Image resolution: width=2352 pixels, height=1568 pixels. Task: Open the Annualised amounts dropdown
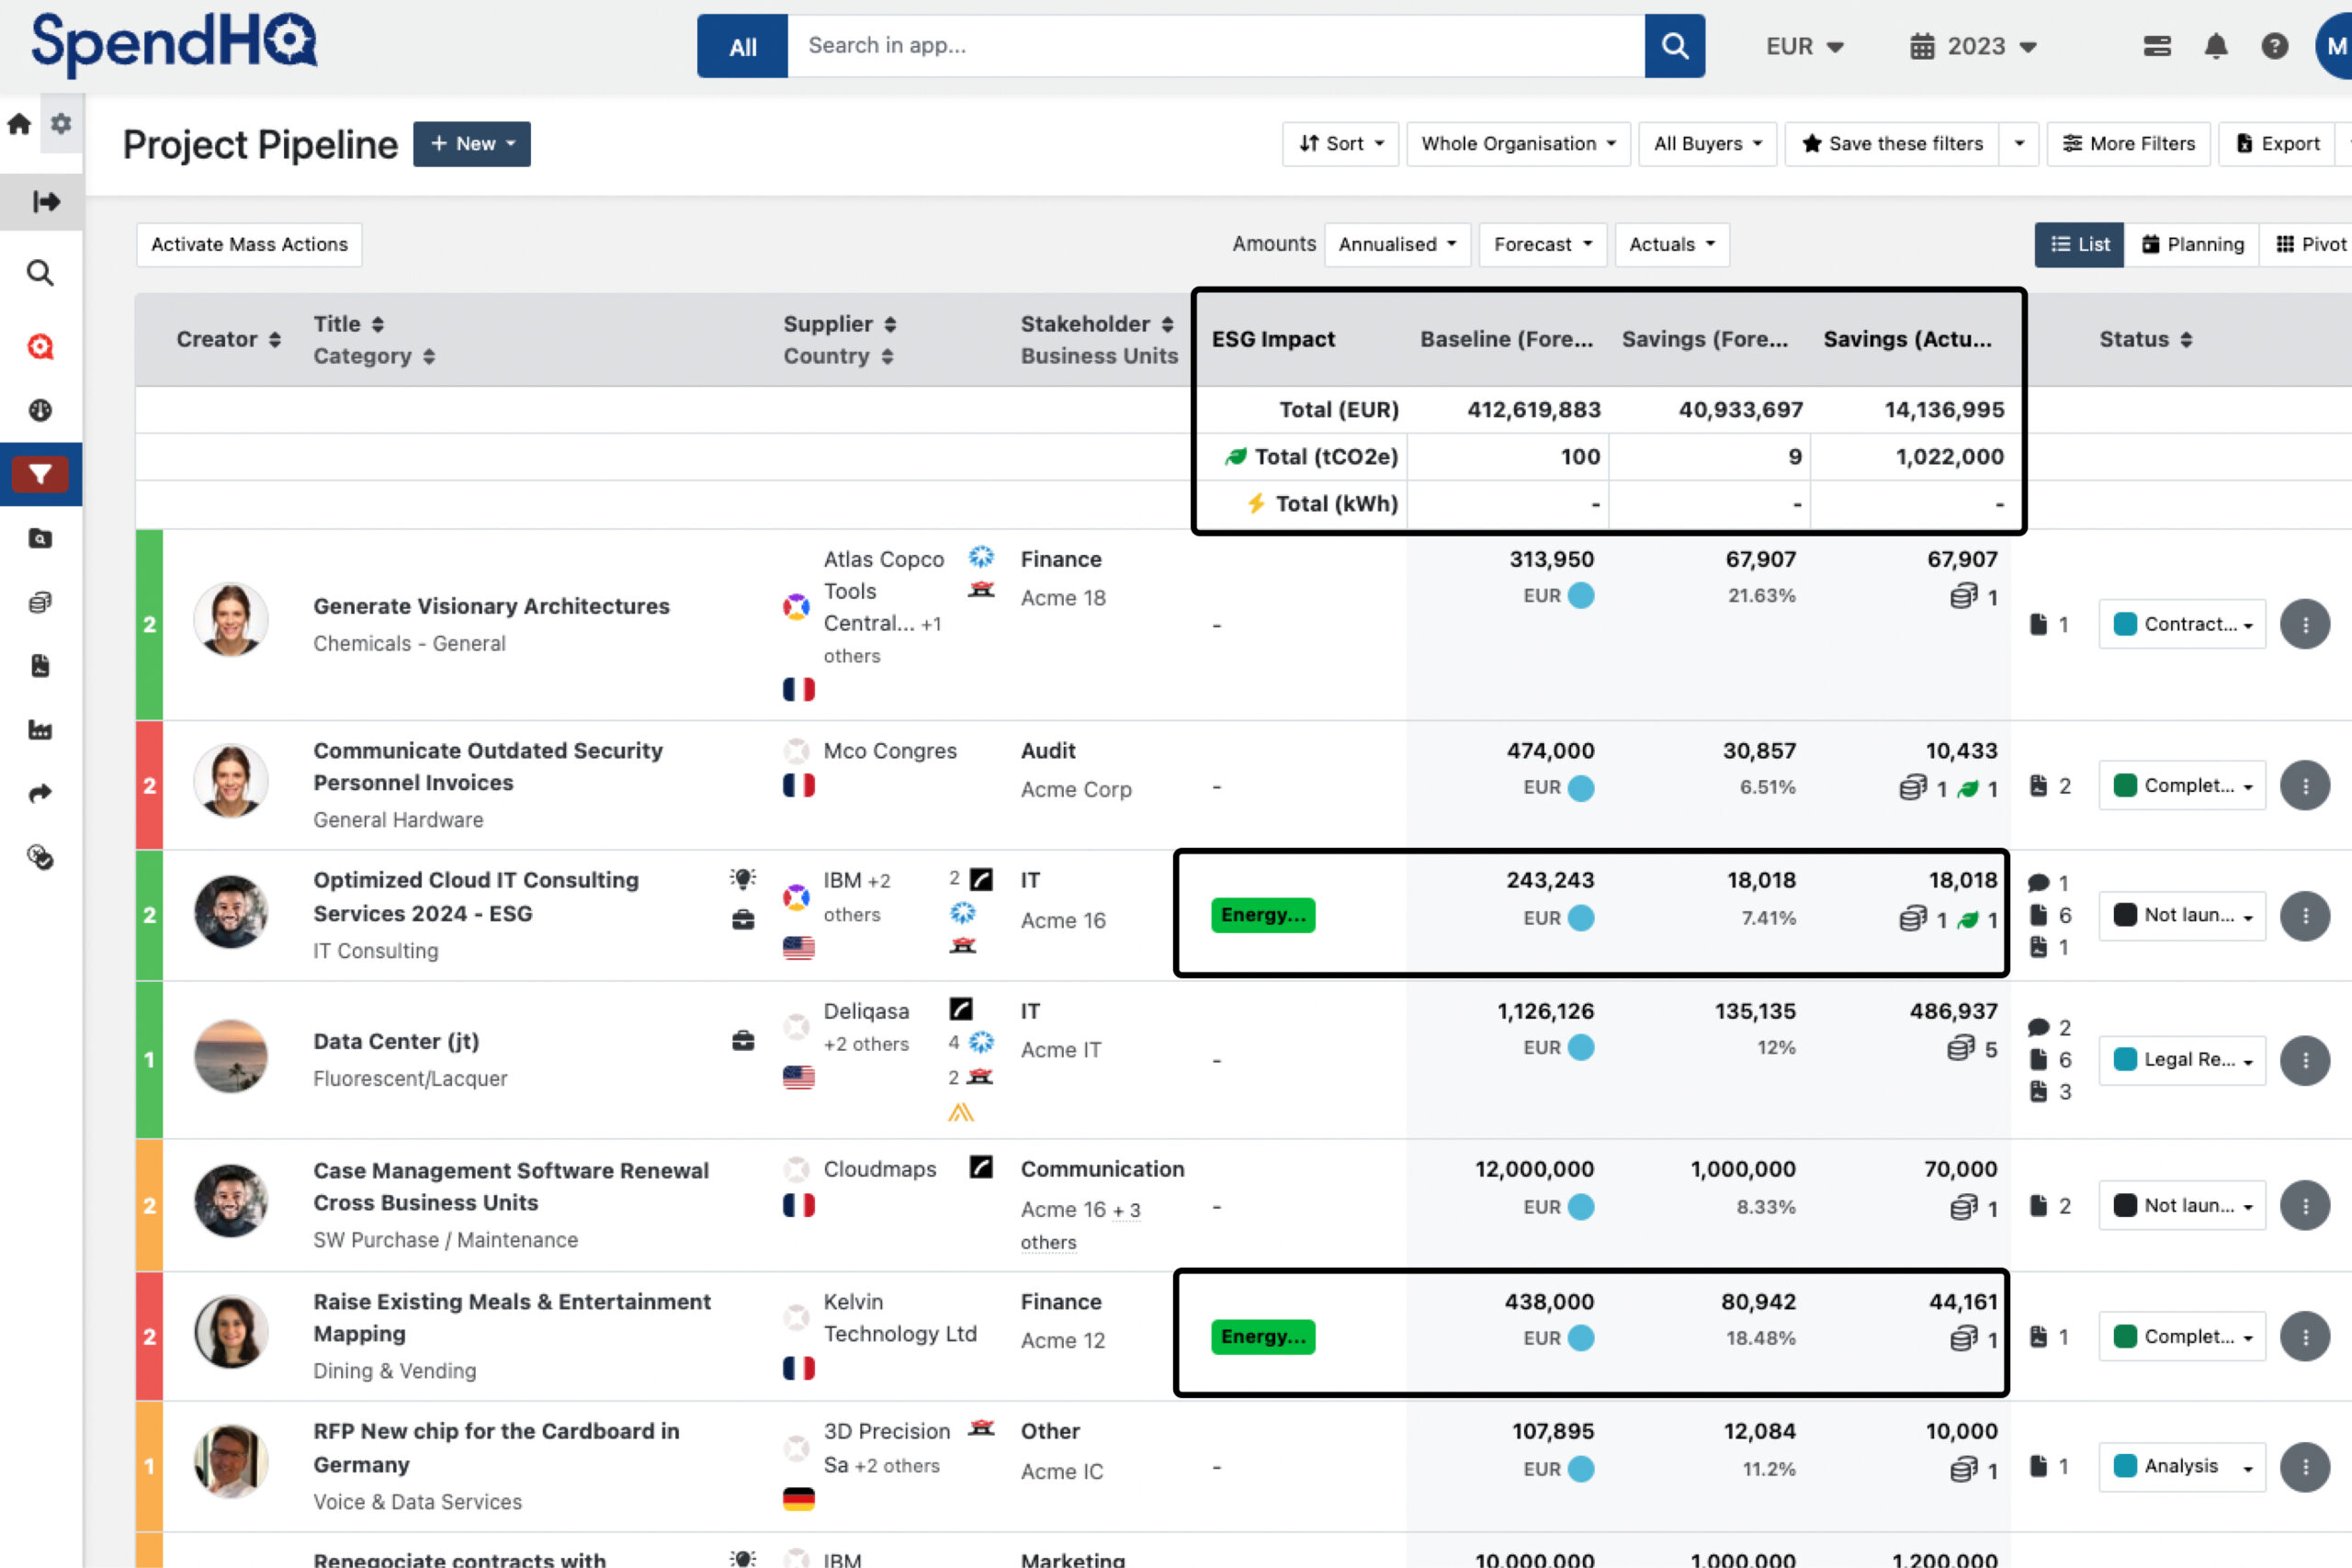[1397, 245]
